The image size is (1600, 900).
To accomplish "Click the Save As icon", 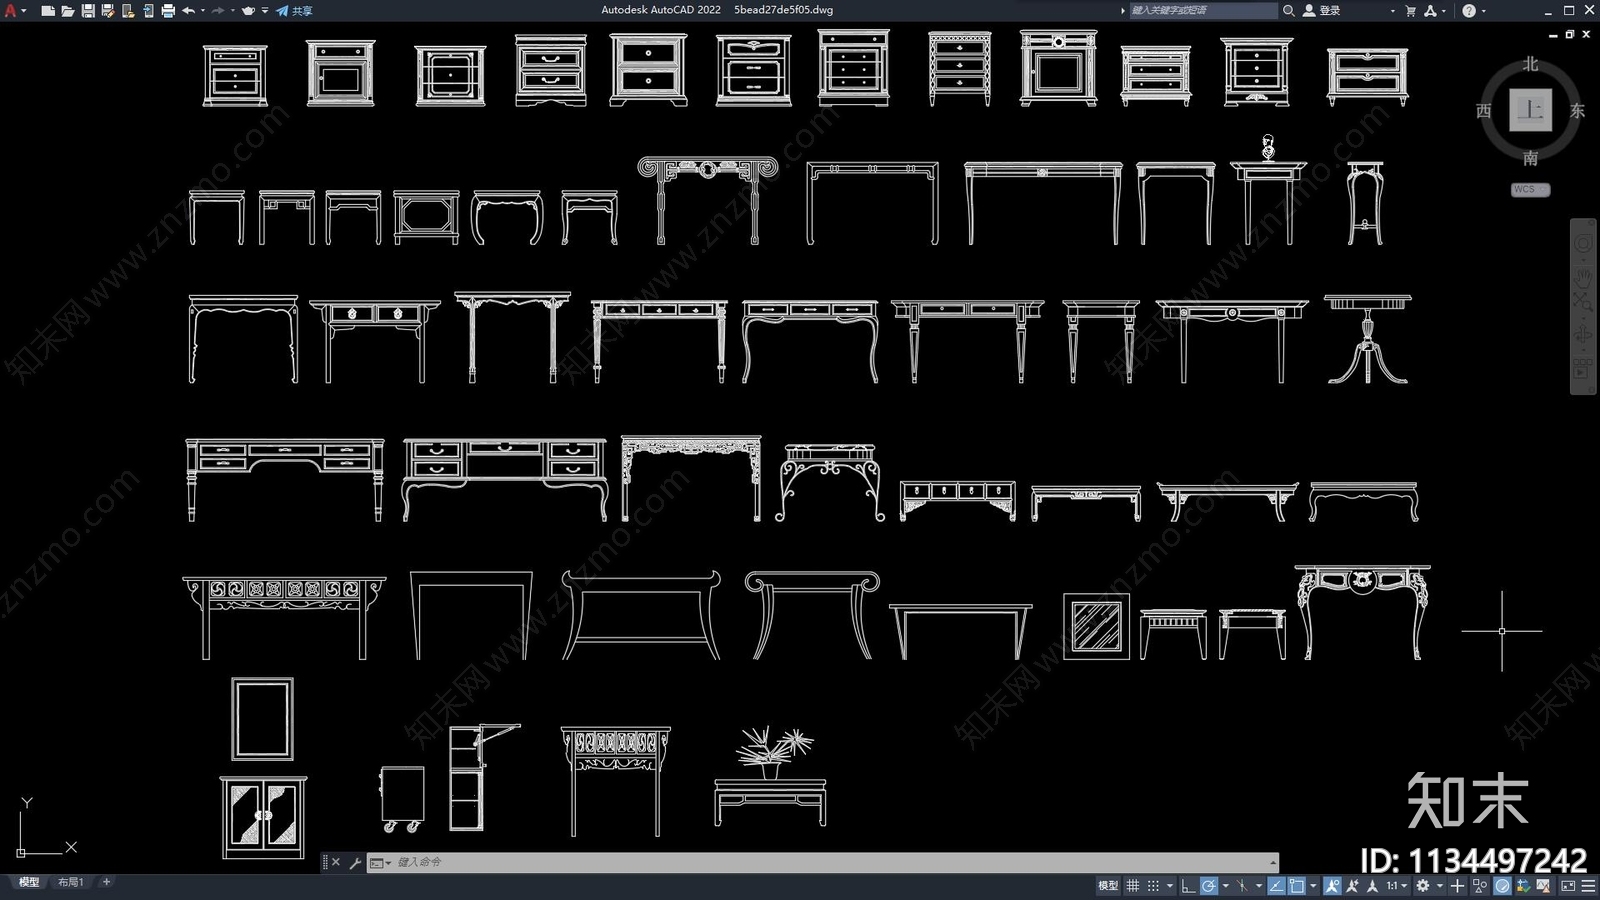I will tap(108, 10).
